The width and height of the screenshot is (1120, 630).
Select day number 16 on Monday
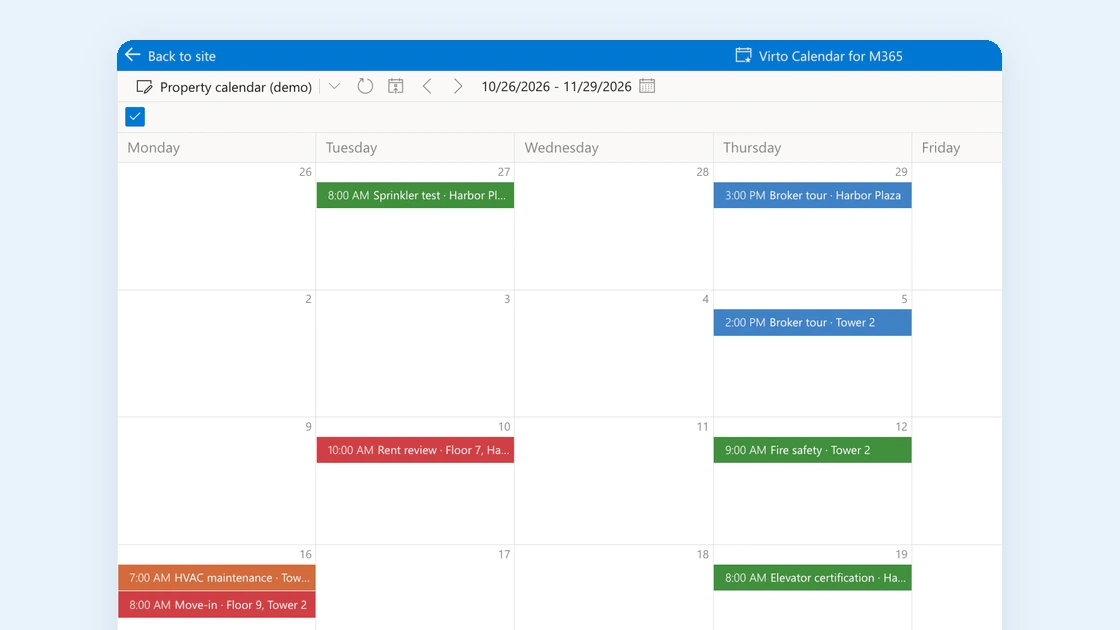point(305,554)
